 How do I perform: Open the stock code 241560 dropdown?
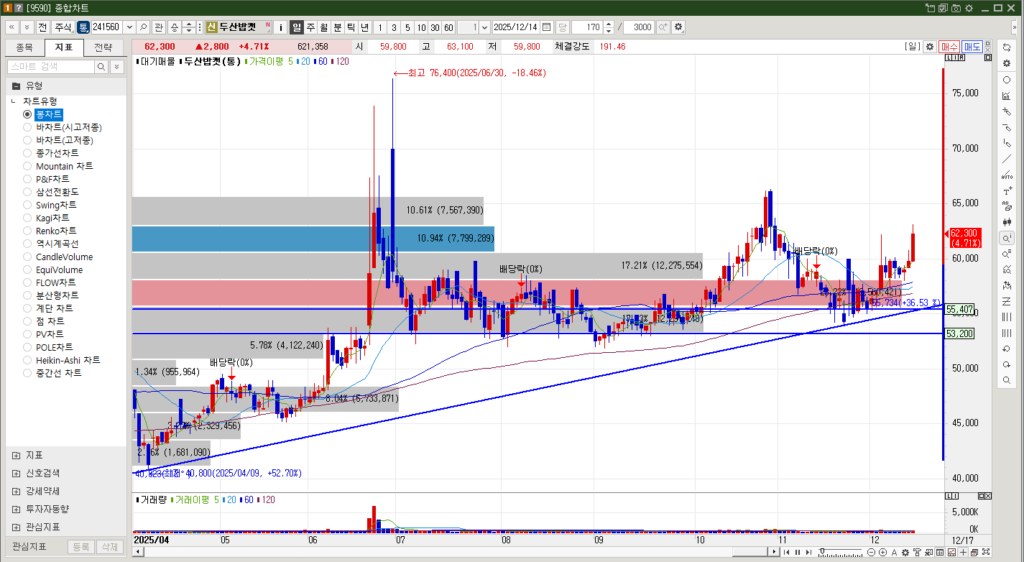[128, 27]
